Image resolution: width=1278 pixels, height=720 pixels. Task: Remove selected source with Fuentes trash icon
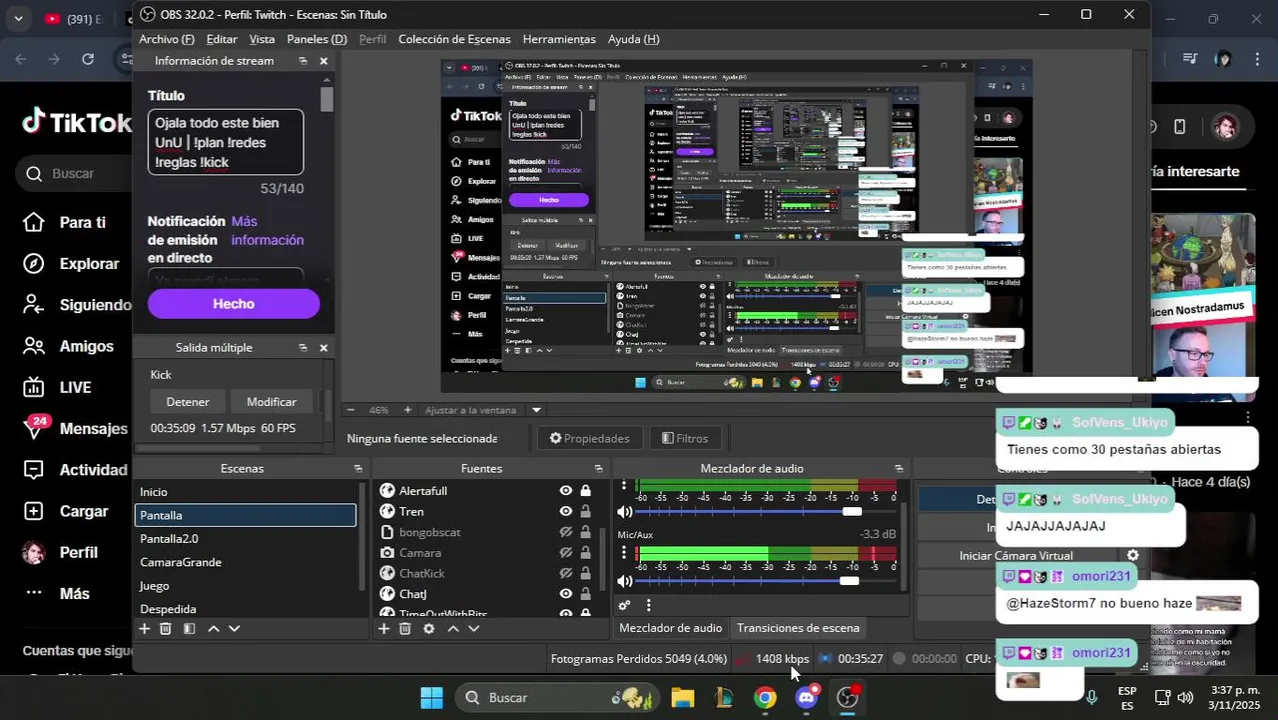pos(405,629)
